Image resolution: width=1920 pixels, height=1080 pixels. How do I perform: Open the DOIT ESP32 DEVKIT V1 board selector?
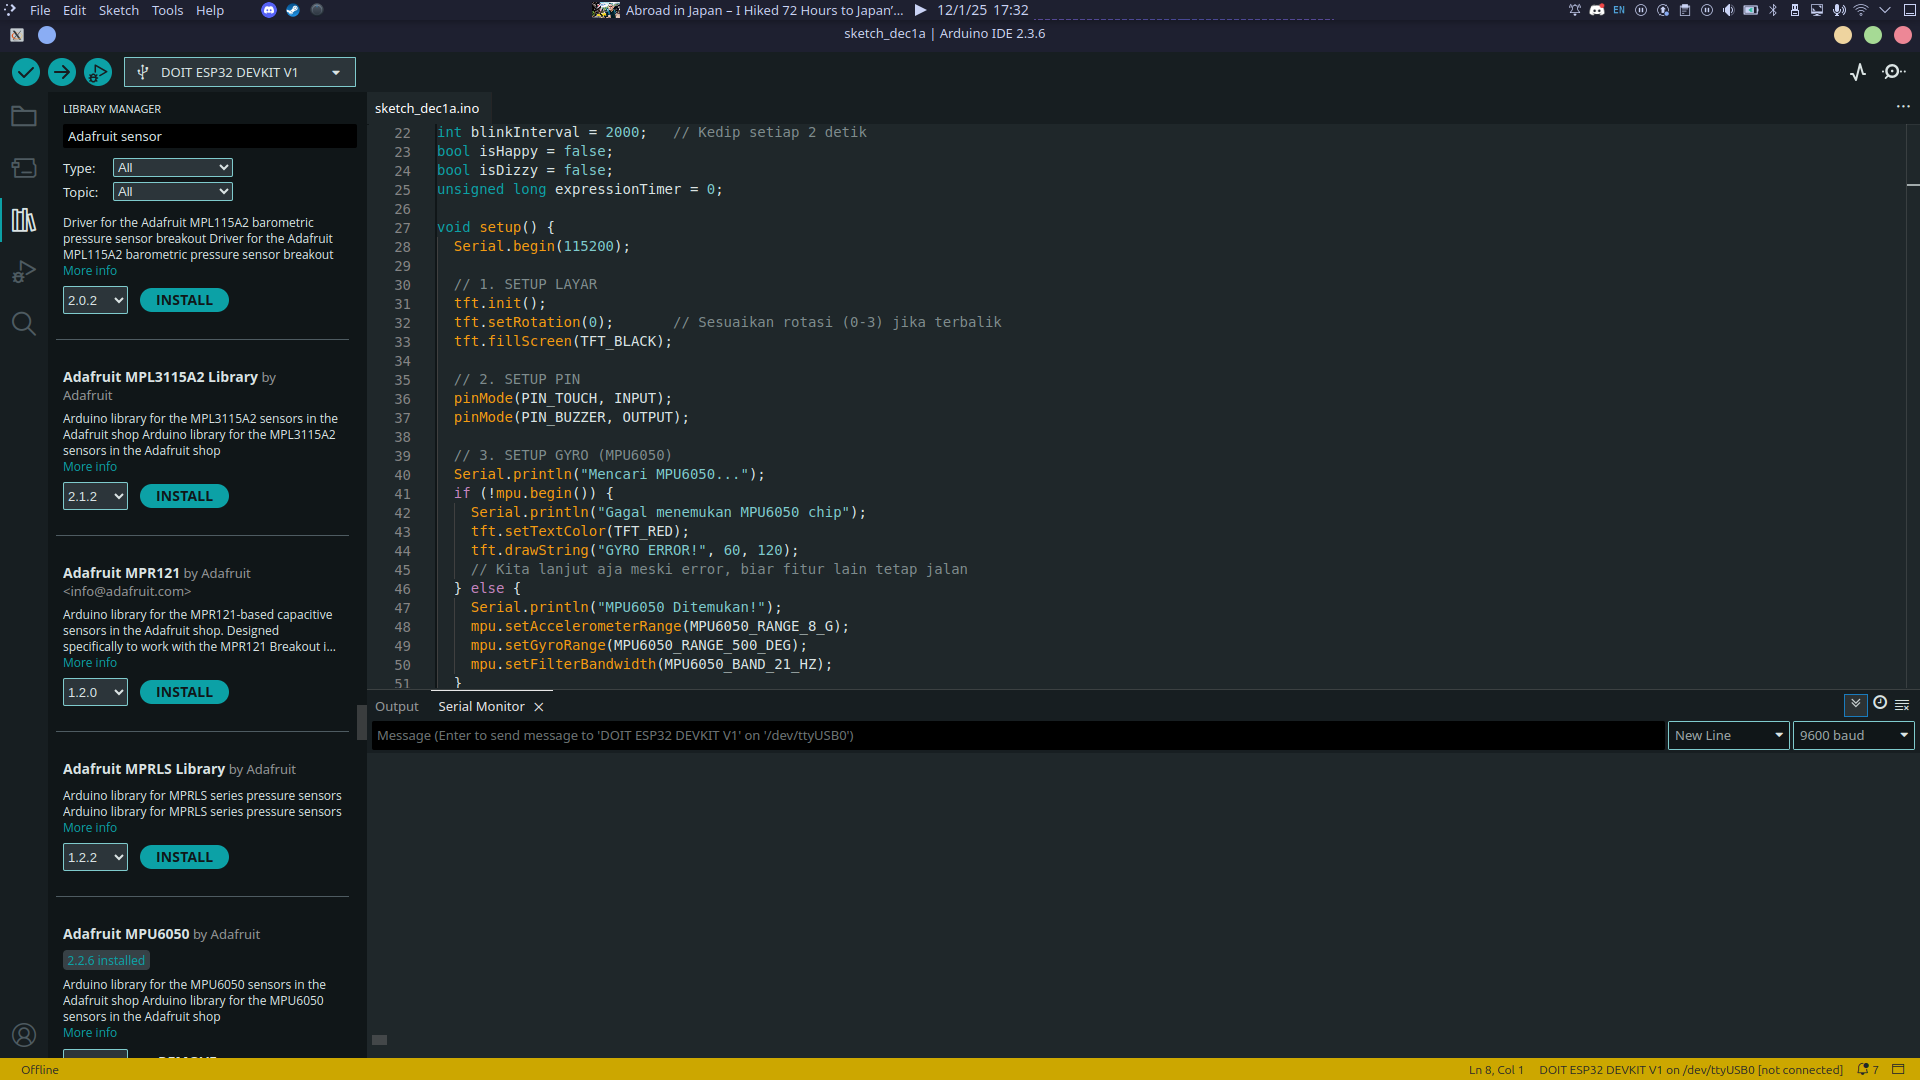click(239, 72)
